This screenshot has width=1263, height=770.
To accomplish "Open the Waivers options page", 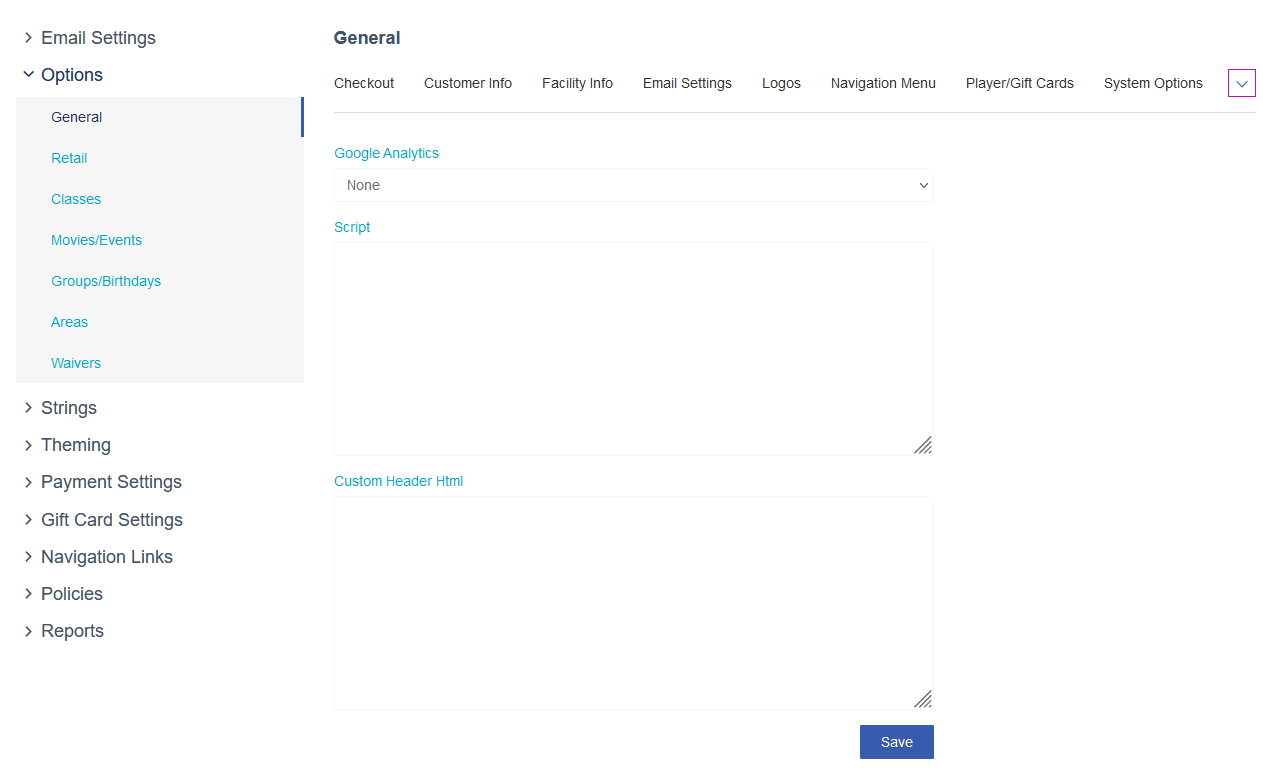I will (76, 363).
